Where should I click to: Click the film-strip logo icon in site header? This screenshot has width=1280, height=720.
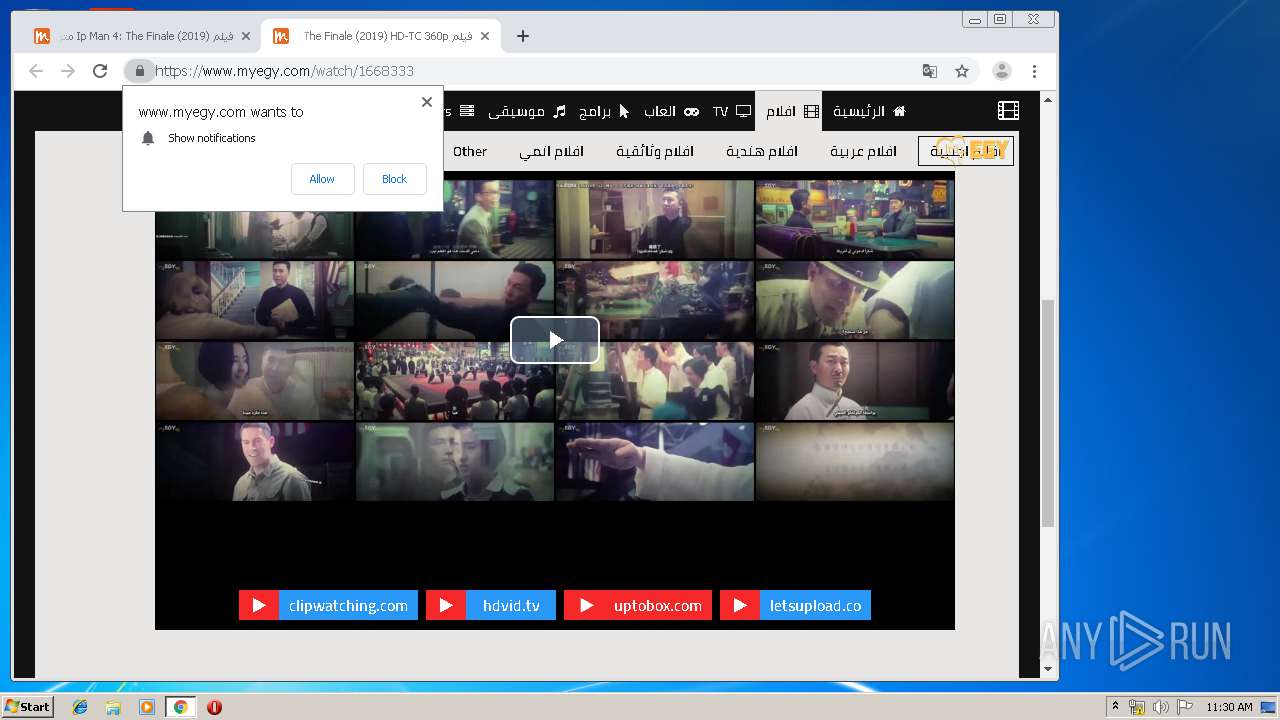pyautogui.click(x=1008, y=111)
